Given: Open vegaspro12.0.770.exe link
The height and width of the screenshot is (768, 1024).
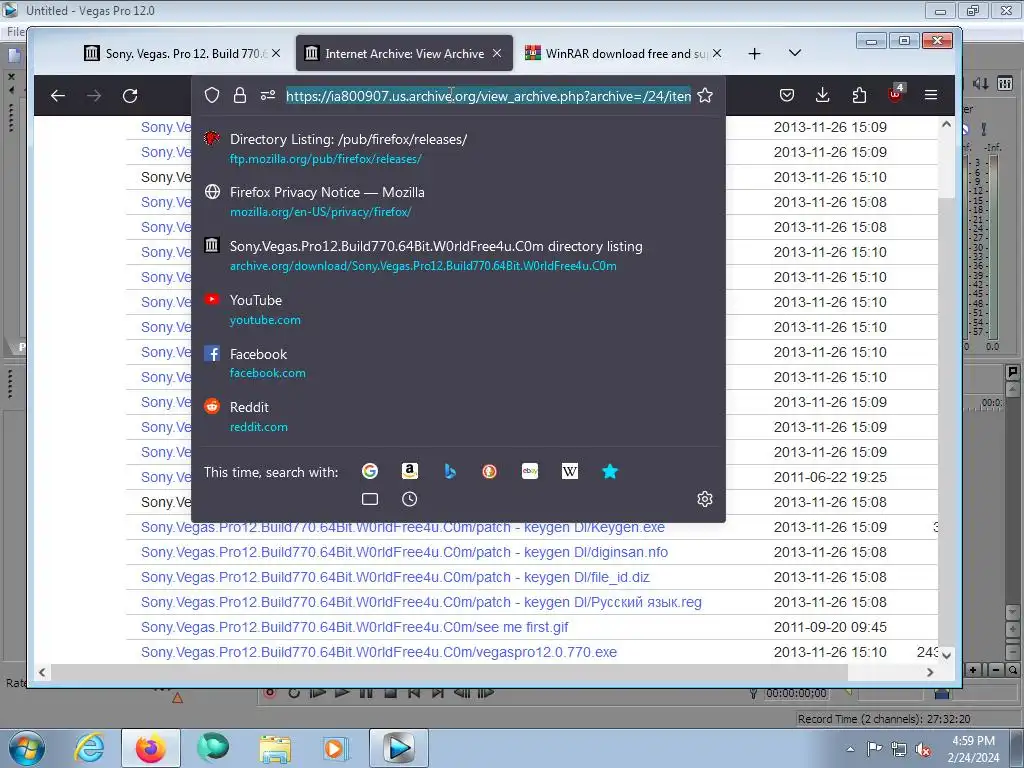Looking at the screenshot, I should [x=379, y=652].
